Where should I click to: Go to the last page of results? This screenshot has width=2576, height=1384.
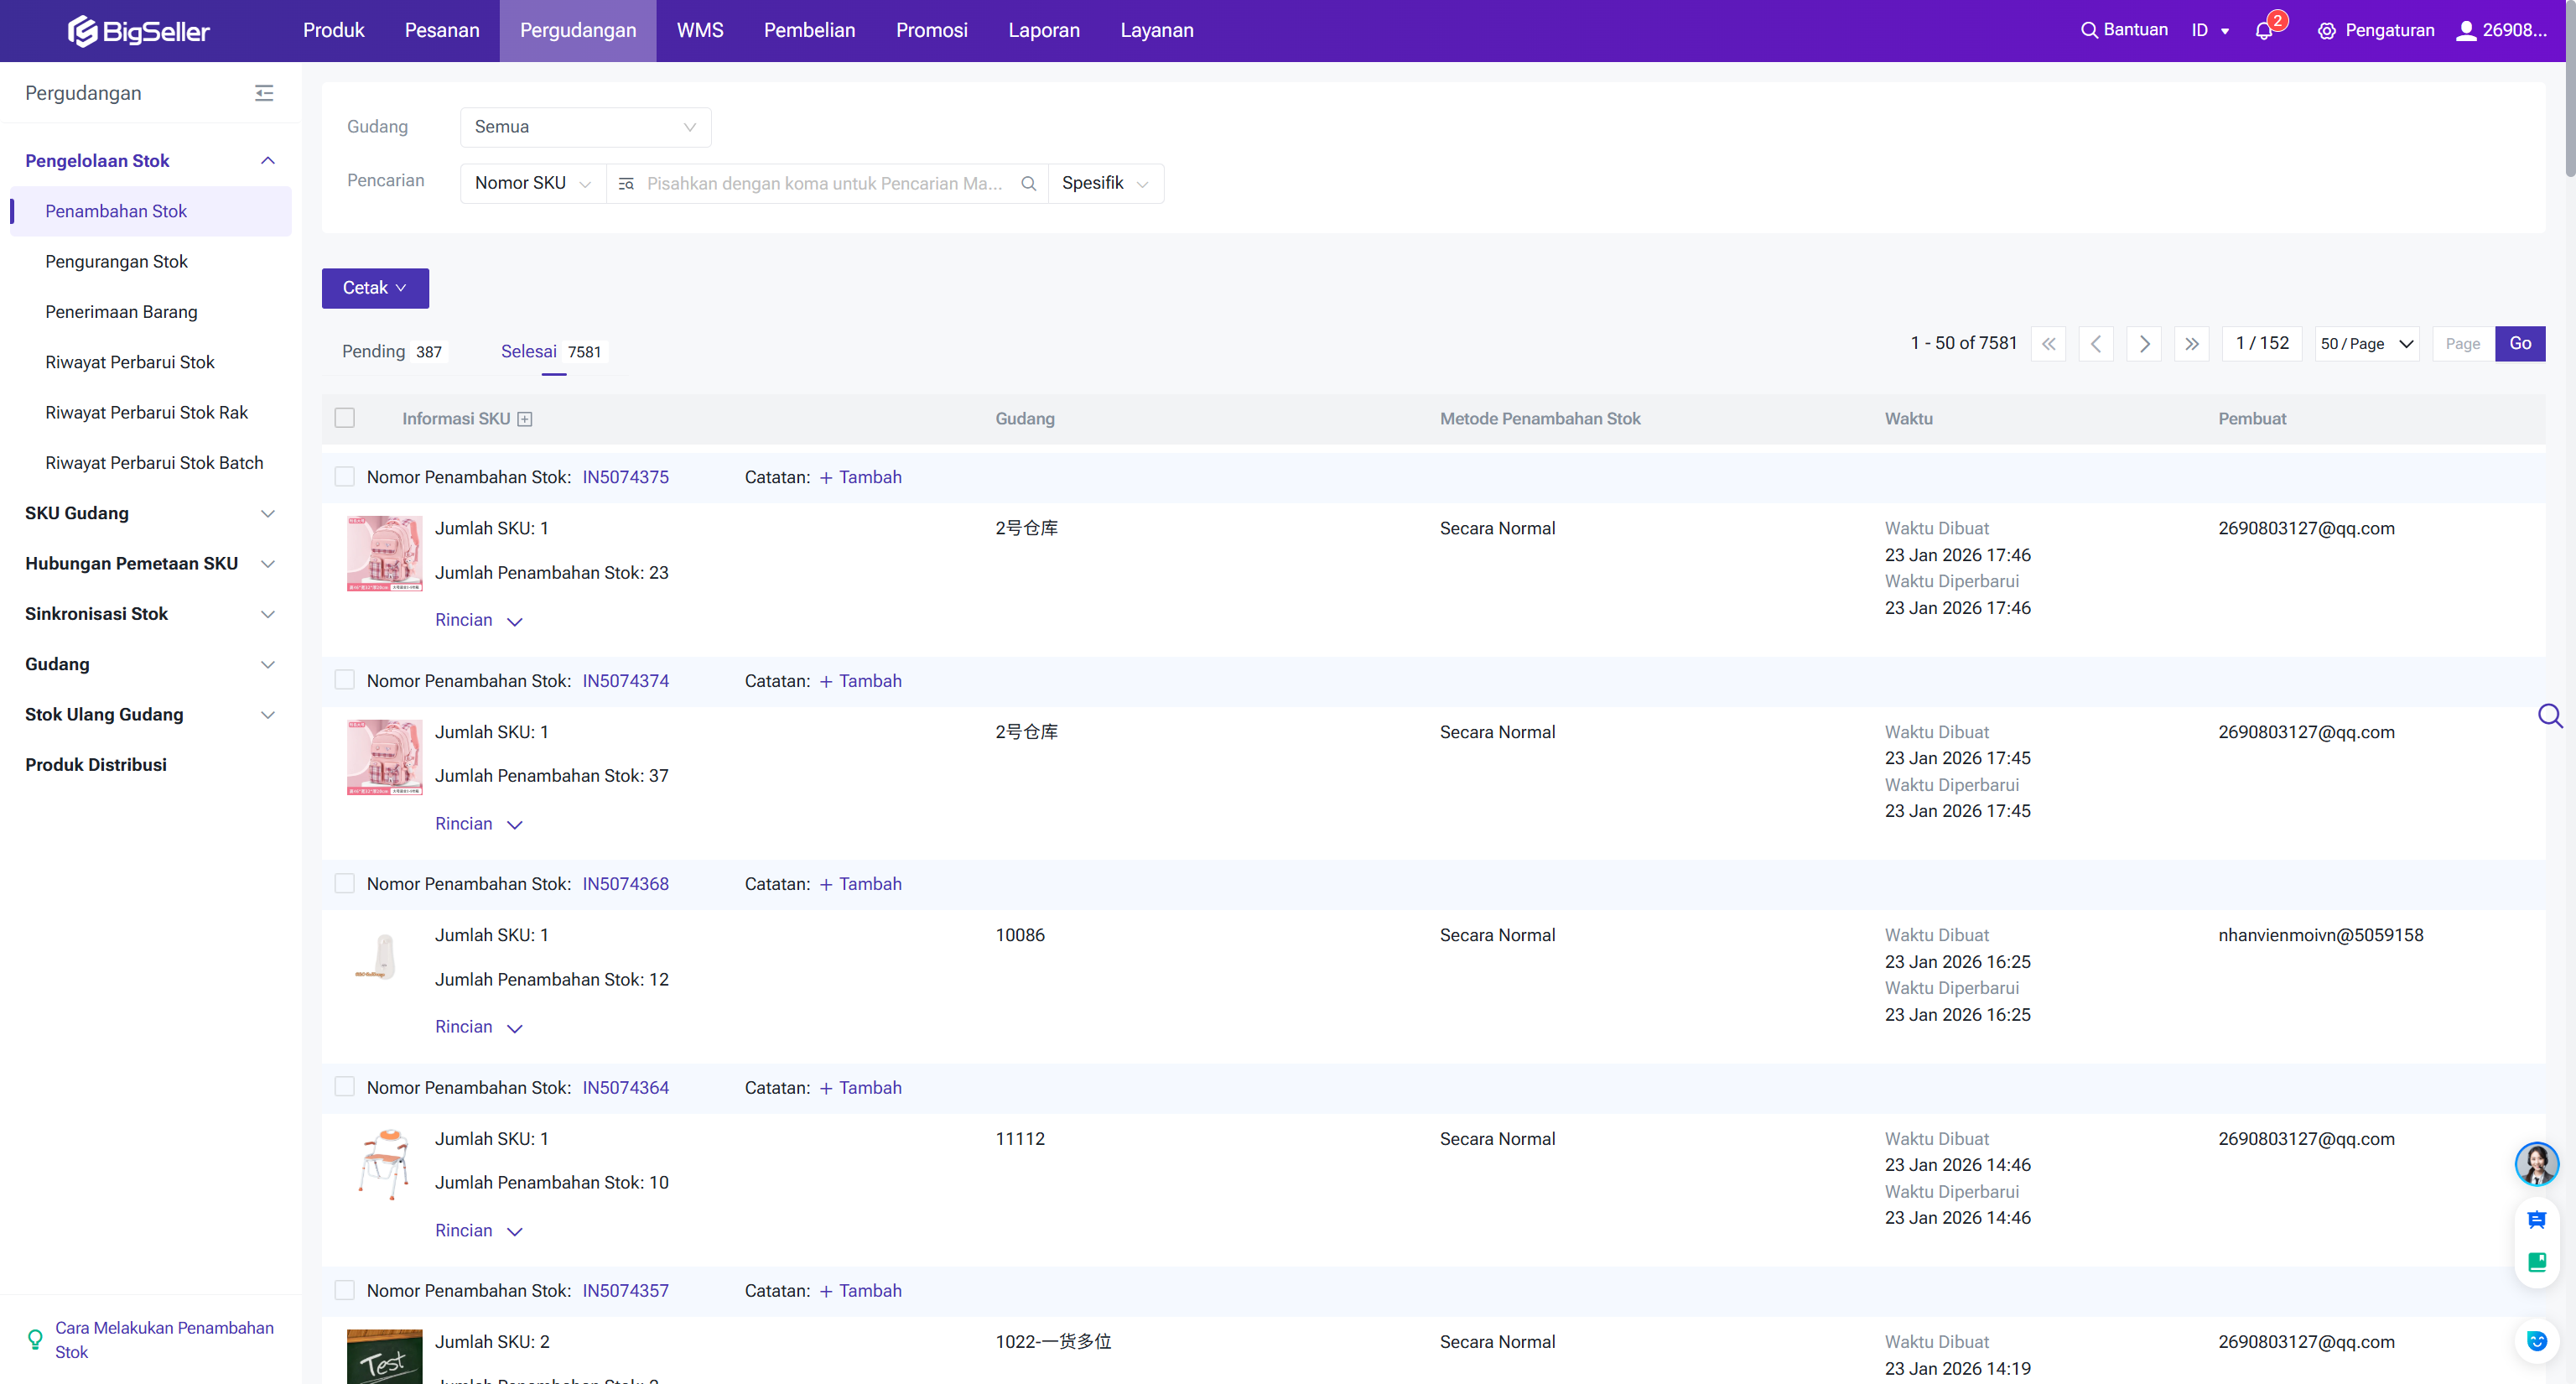pos(2191,344)
